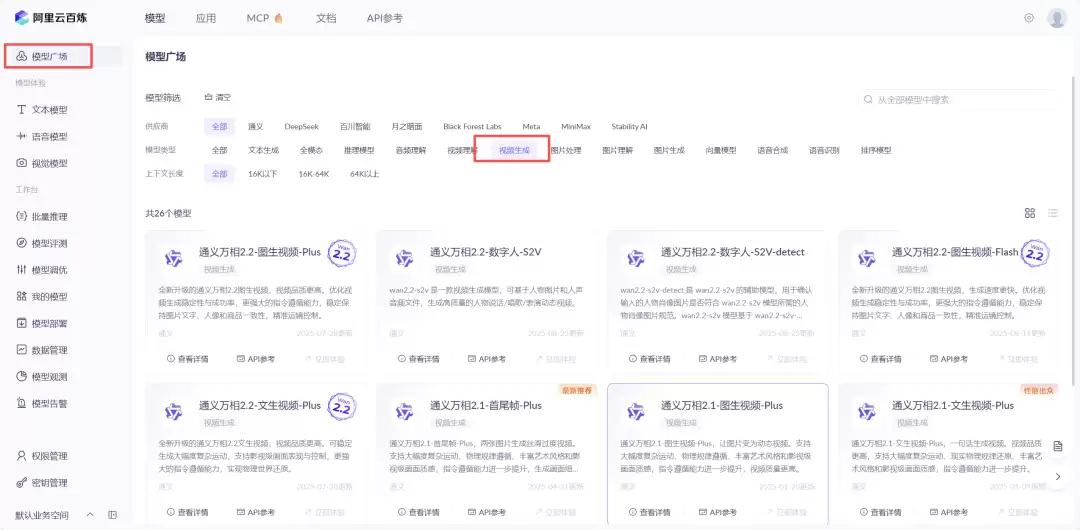This screenshot has width=1080, height=530.
Task: Click Wan 2.2 badge on 图生视频-Flash card
Action: click(x=1033, y=254)
